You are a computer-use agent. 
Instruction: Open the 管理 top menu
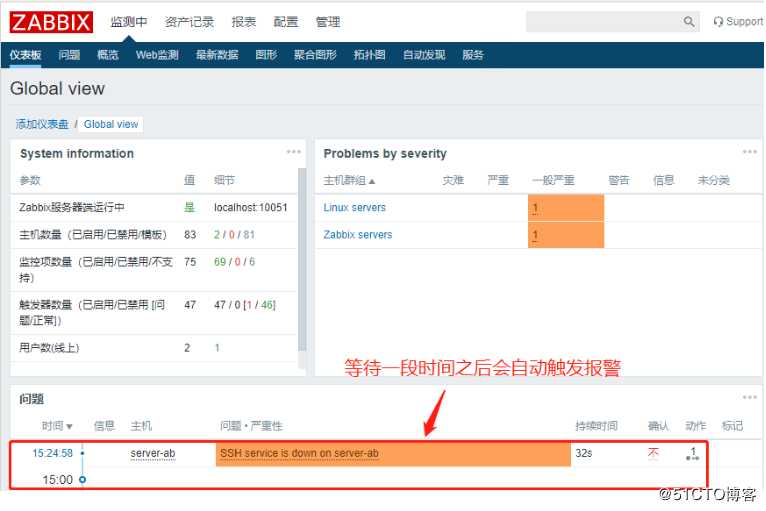tap(328, 22)
